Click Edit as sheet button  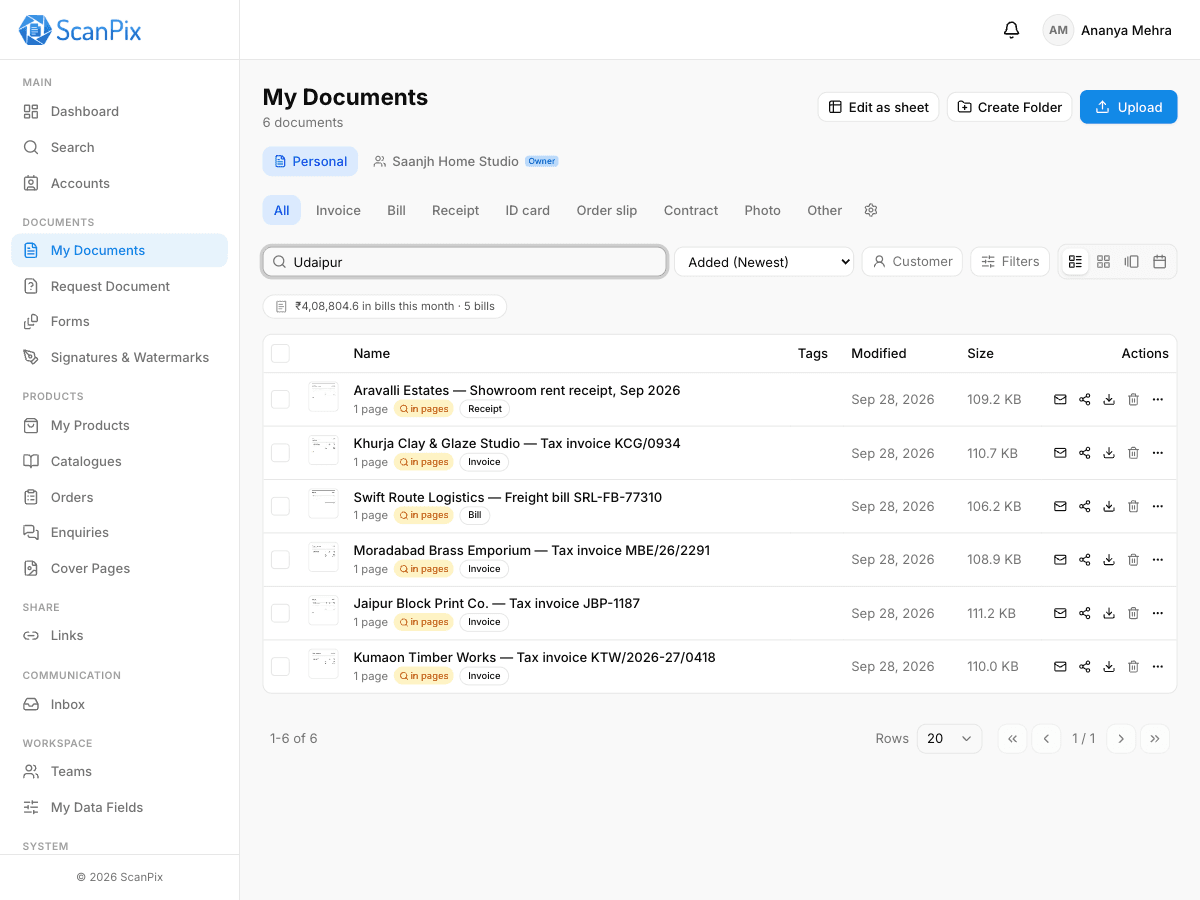878,107
